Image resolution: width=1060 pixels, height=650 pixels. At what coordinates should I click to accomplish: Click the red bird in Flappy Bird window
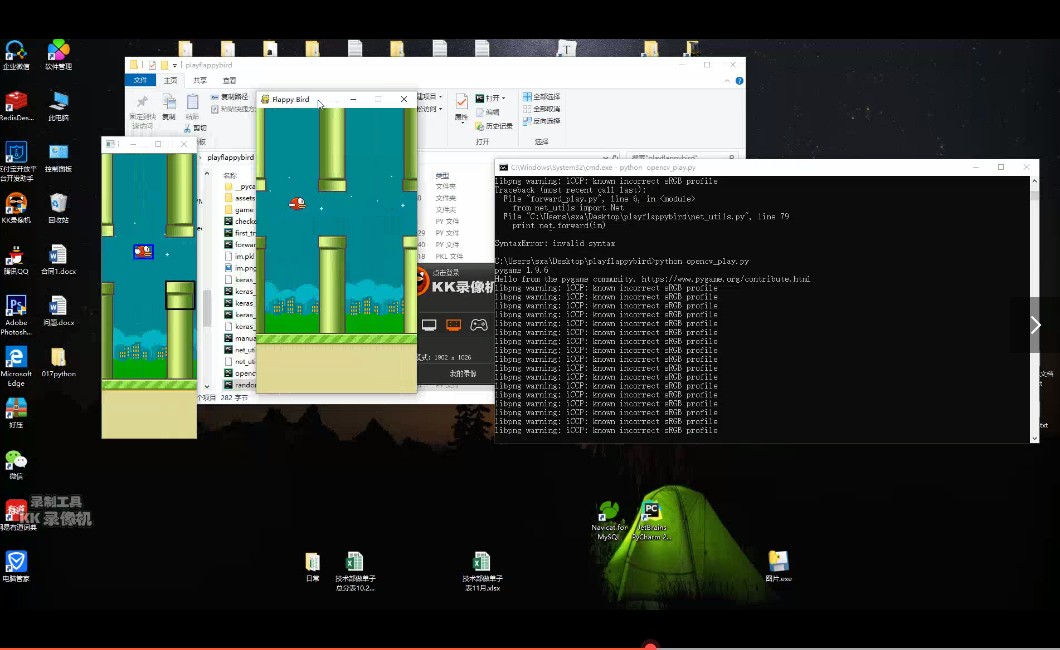coord(297,203)
